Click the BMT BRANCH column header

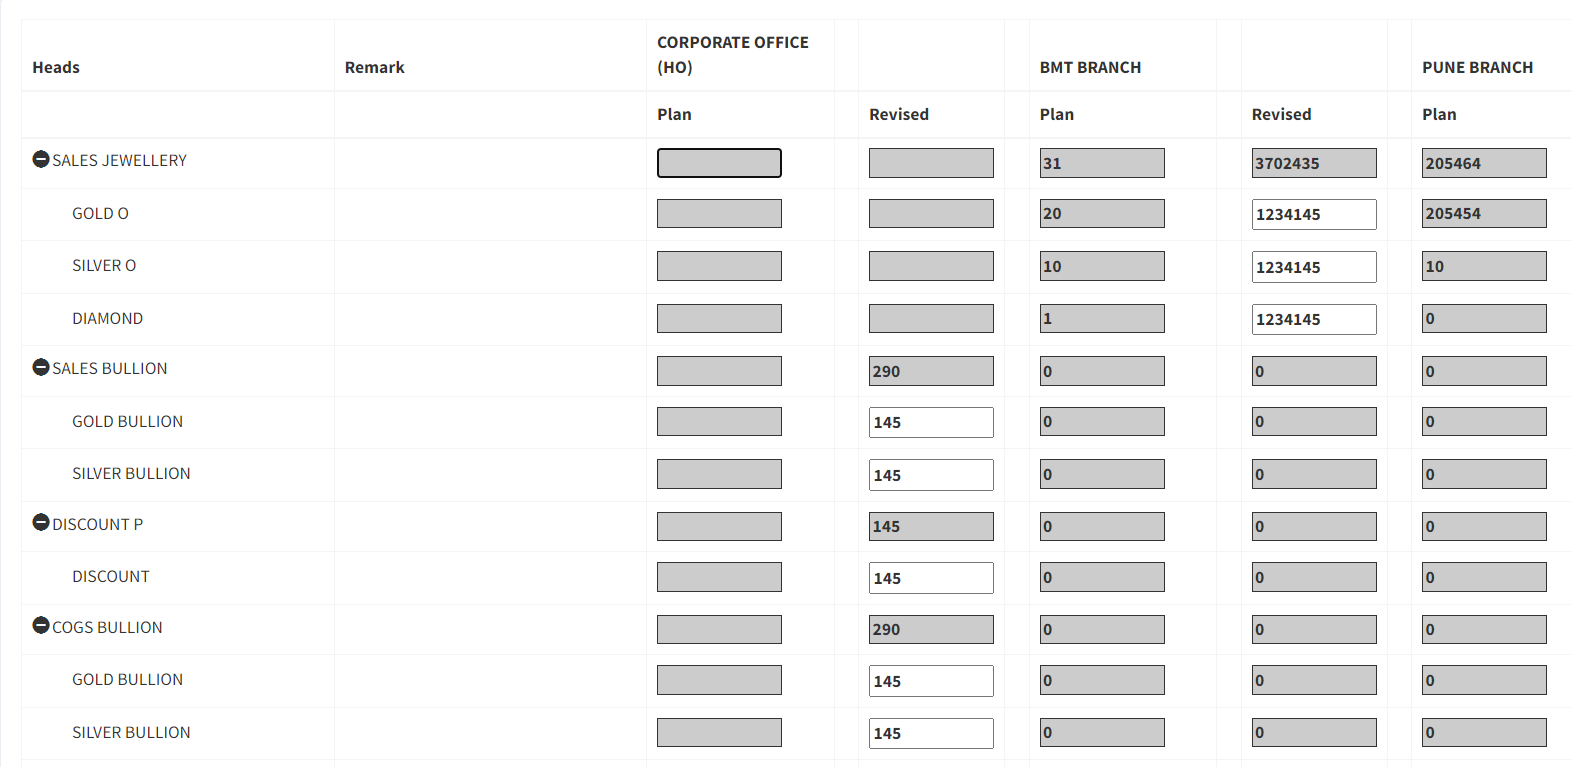[1090, 67]
